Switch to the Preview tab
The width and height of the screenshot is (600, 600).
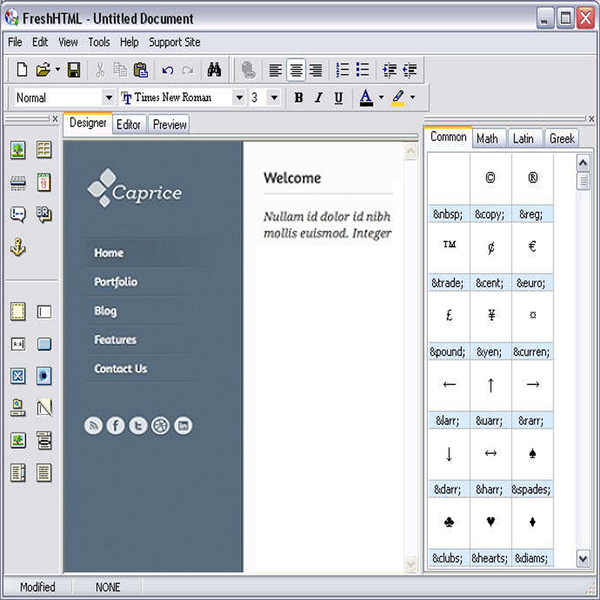(x=170, y=124)
